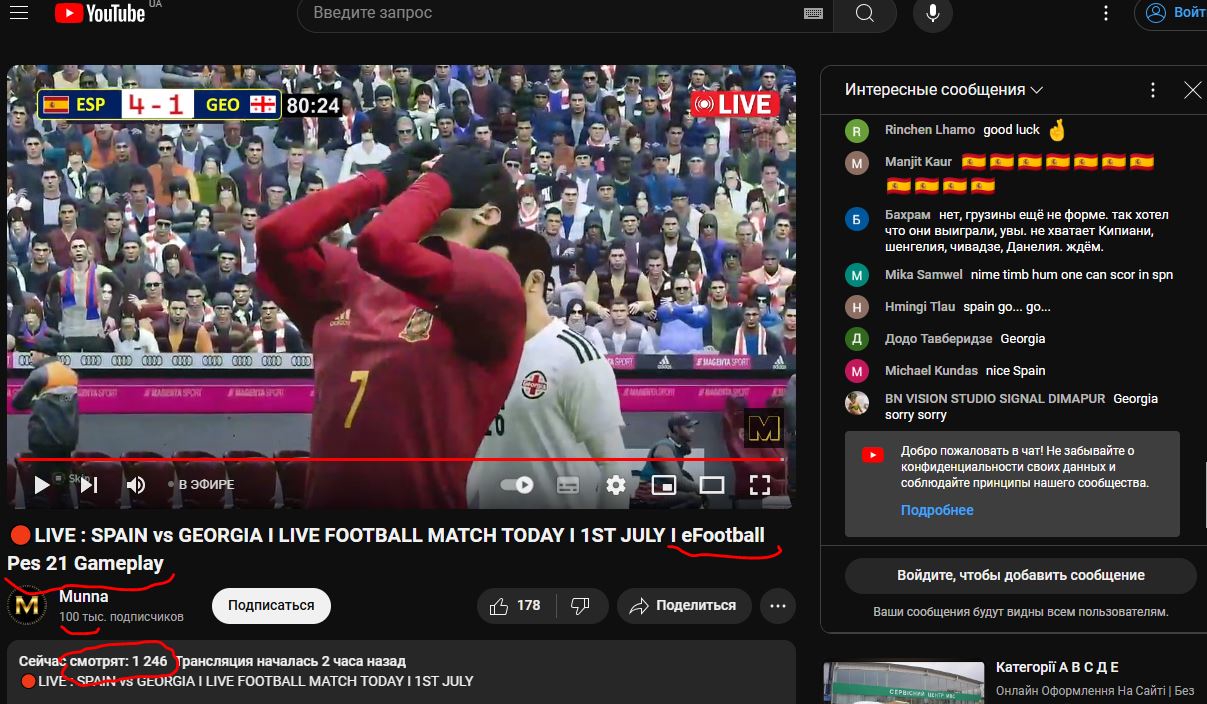This screenshot has height=704, width=1207.
Task: Select the author name 'Додо Тавберидзе'
Action: pyautogui.click(x=939, y=338)
